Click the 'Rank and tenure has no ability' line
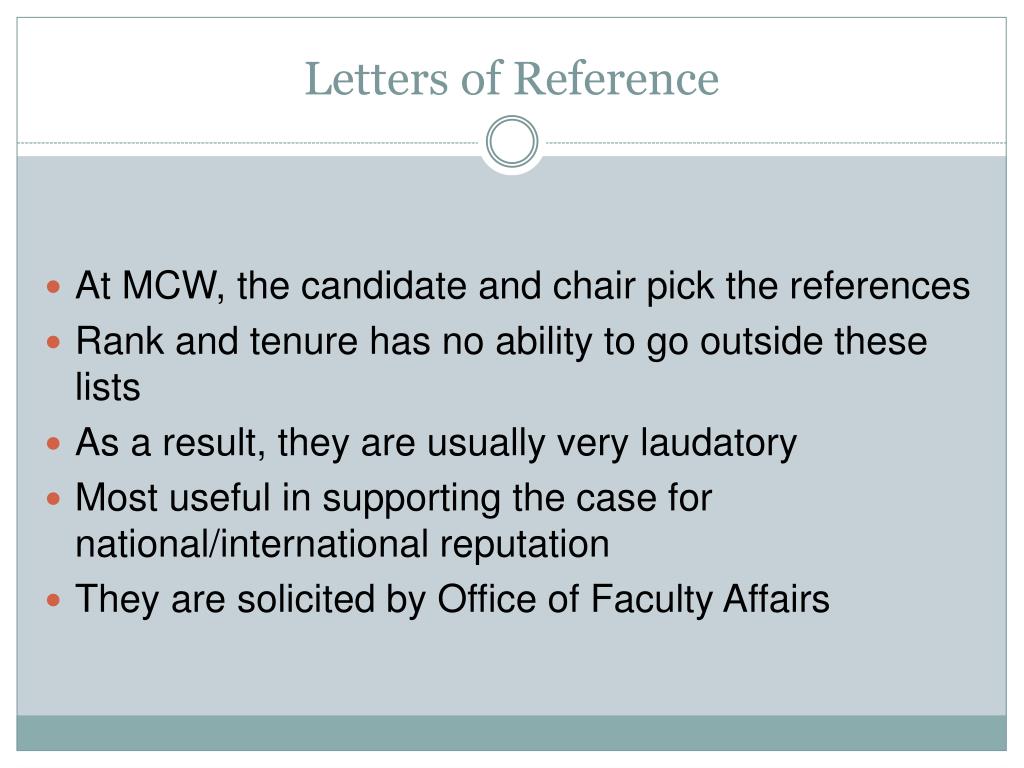The image size is (1024, 768). [501, 342]
